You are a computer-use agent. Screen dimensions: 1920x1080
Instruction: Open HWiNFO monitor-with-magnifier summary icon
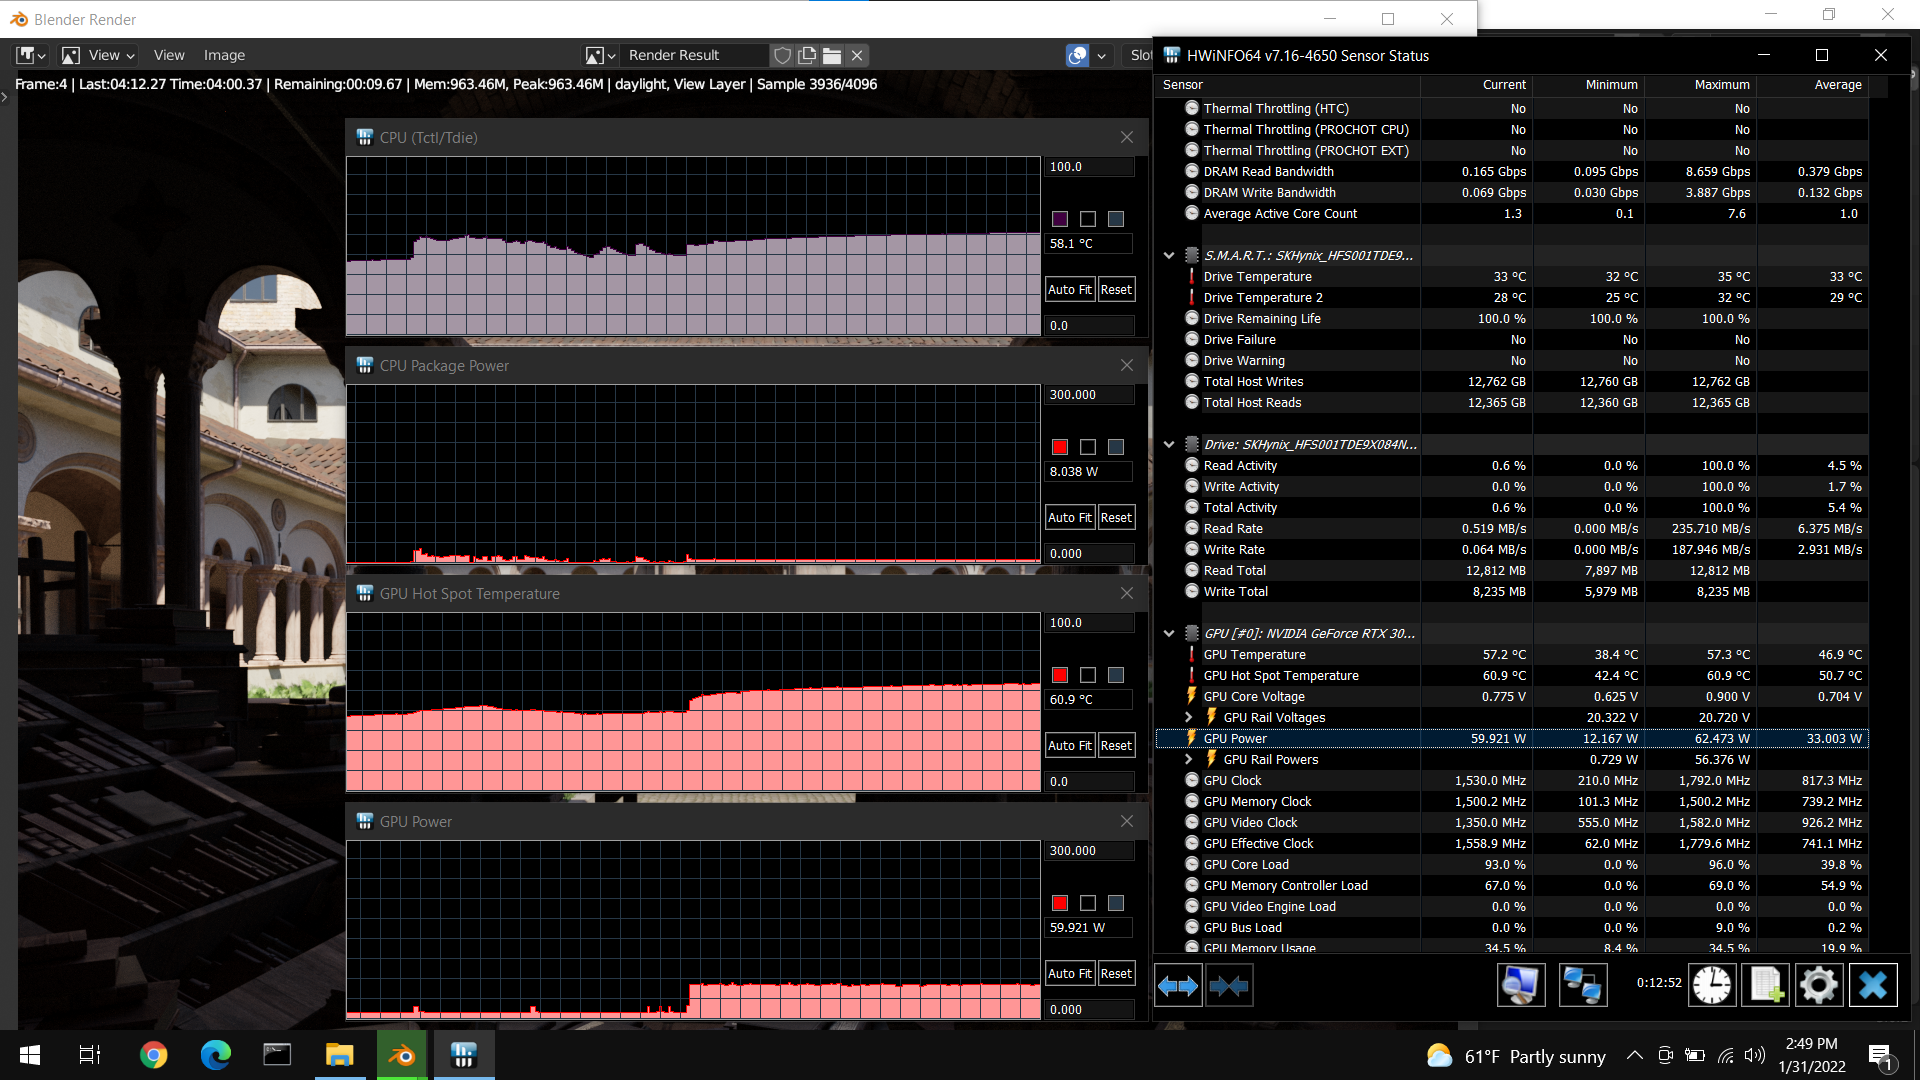tap(1521, 985)
